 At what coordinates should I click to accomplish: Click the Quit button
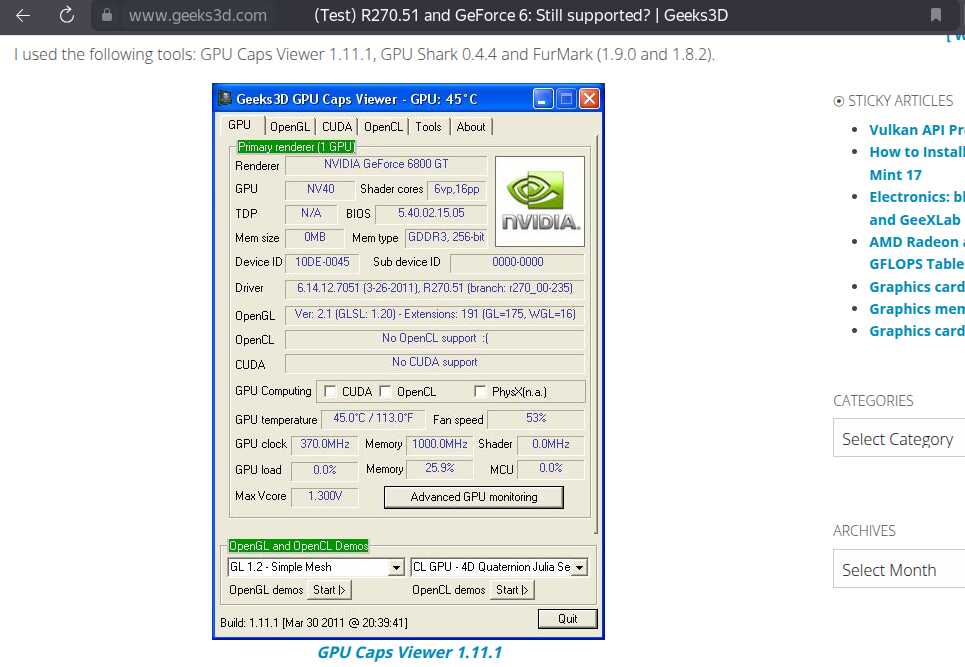click(567, 618)
